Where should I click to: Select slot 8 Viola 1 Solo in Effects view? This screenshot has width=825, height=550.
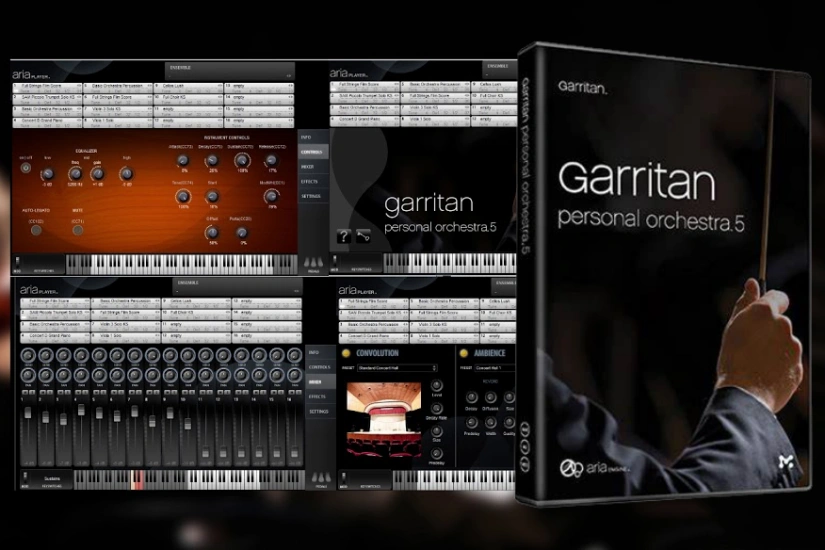tap(444, 338)
